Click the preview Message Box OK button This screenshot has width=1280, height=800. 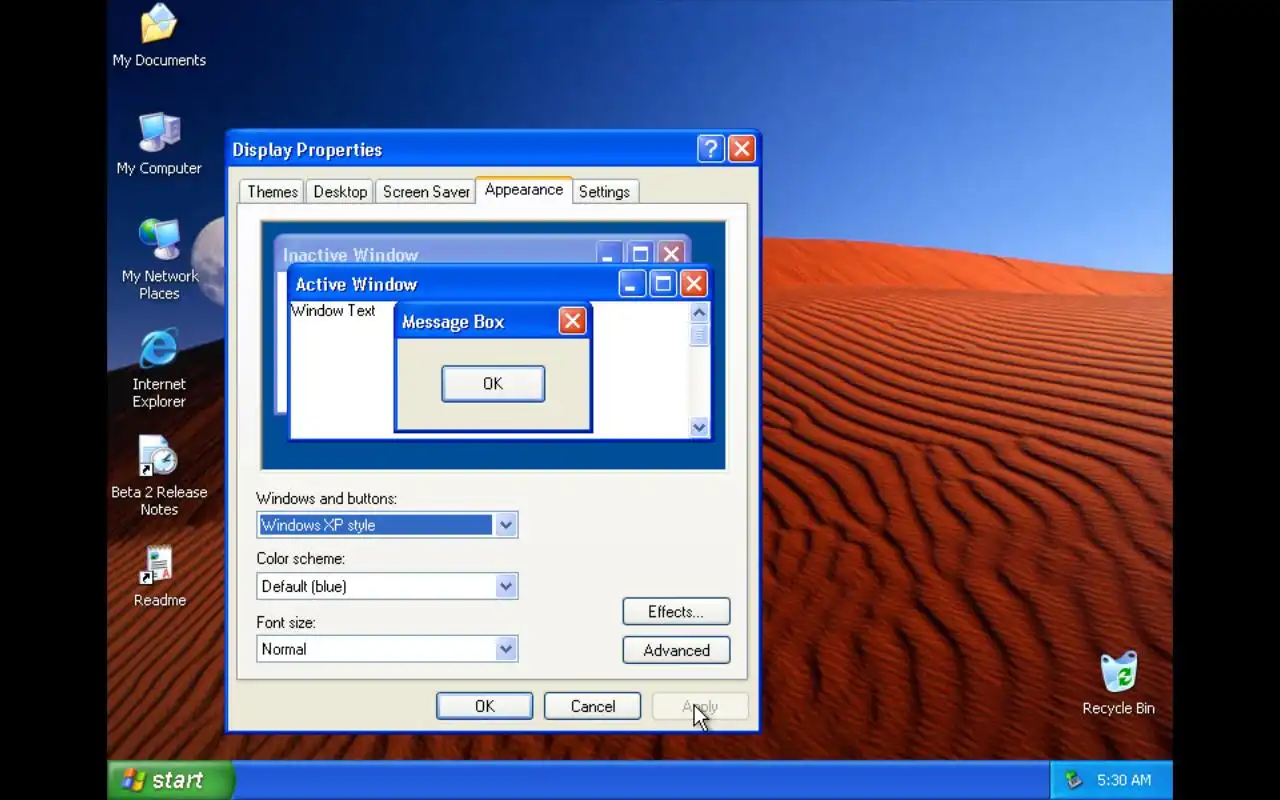click(493, 384)
